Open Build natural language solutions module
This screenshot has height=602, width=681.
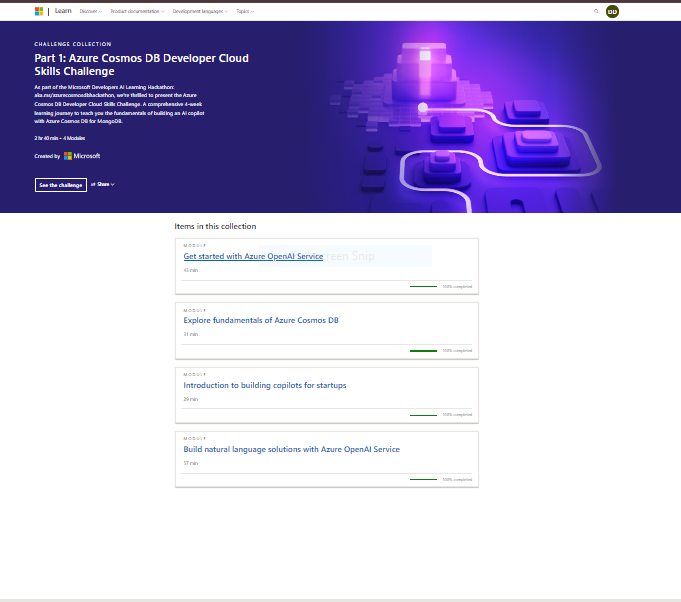click(291, 449)
